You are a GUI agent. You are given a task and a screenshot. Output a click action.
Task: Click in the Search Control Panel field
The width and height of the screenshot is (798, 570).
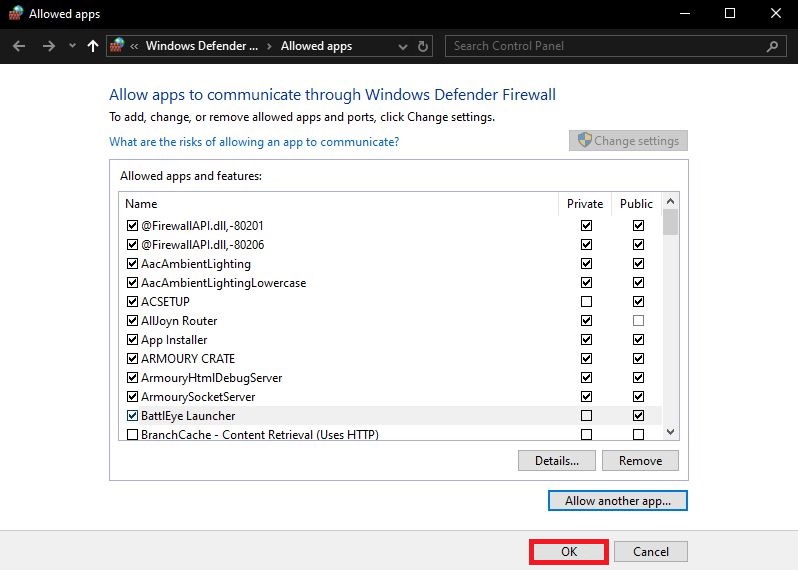tap(605, 46)
